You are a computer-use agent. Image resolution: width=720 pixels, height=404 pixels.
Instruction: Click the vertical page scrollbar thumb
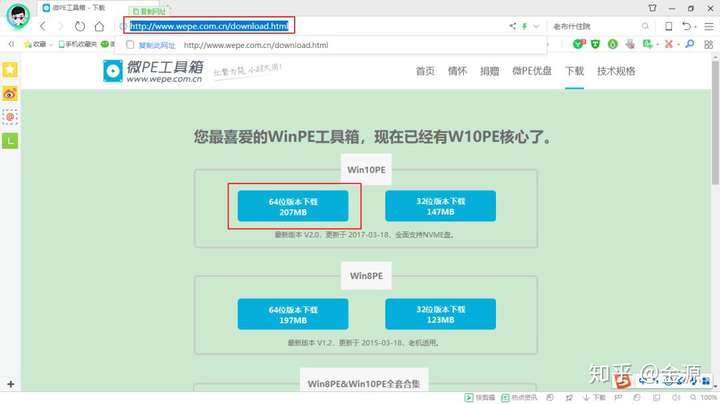pyautogui.click(x=715, y=122)
